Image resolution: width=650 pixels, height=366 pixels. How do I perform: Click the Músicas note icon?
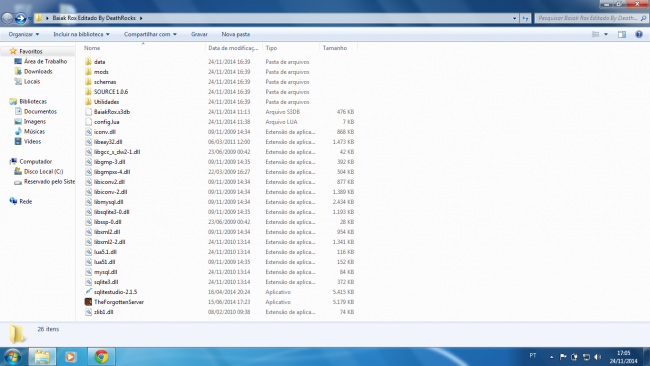(18, 131)
